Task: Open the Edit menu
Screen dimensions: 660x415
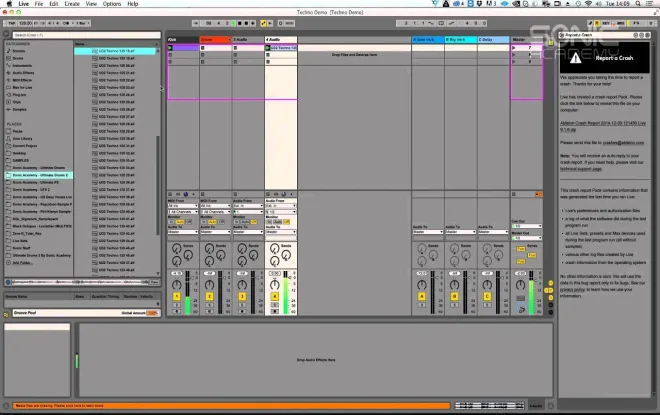Action: click(54, 4)
